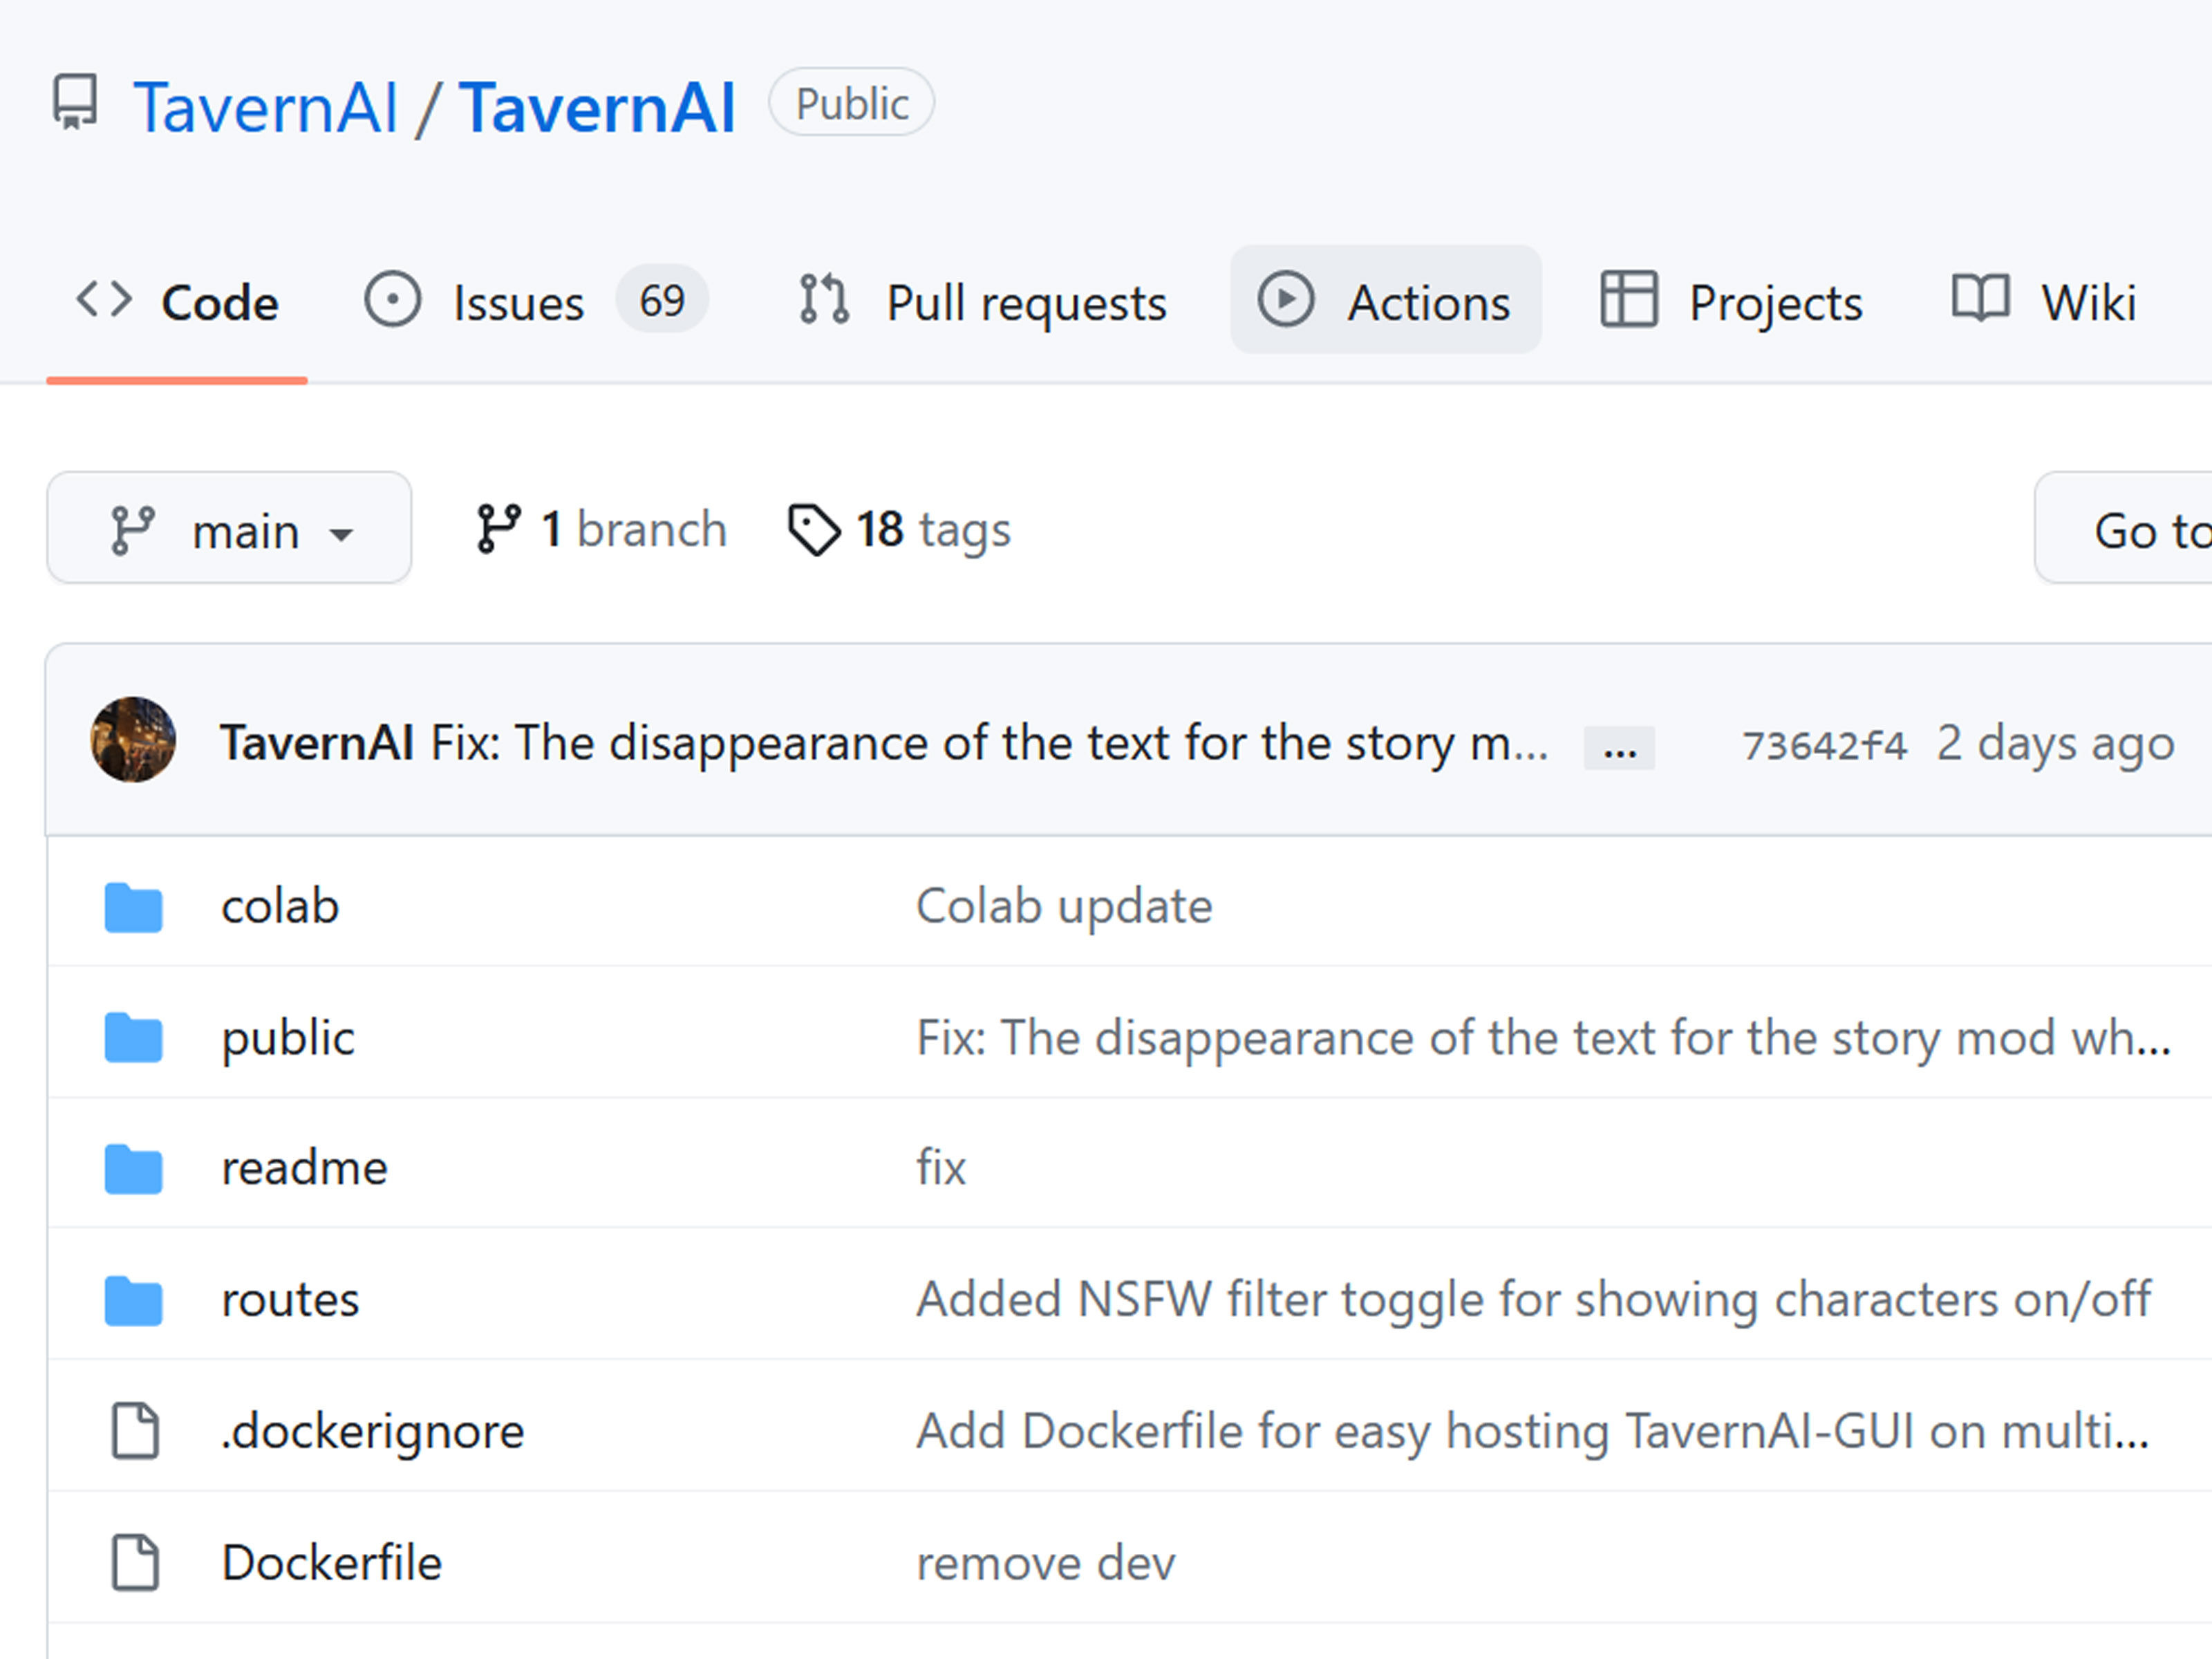Click the repository book icon beside TavernAI
This screenshot has width=2212, height=1659.
[75, 102]
